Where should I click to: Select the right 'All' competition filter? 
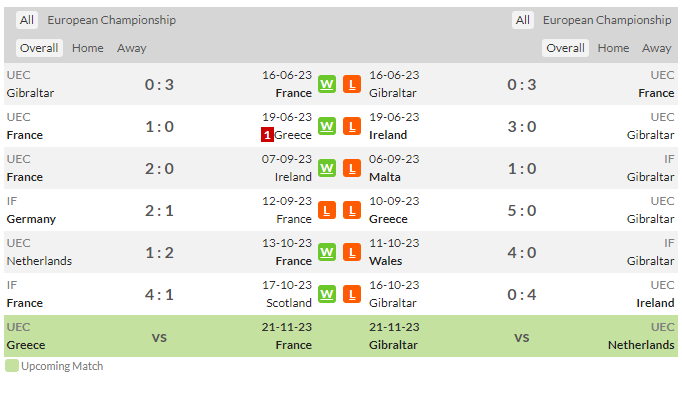coord(522,20)
